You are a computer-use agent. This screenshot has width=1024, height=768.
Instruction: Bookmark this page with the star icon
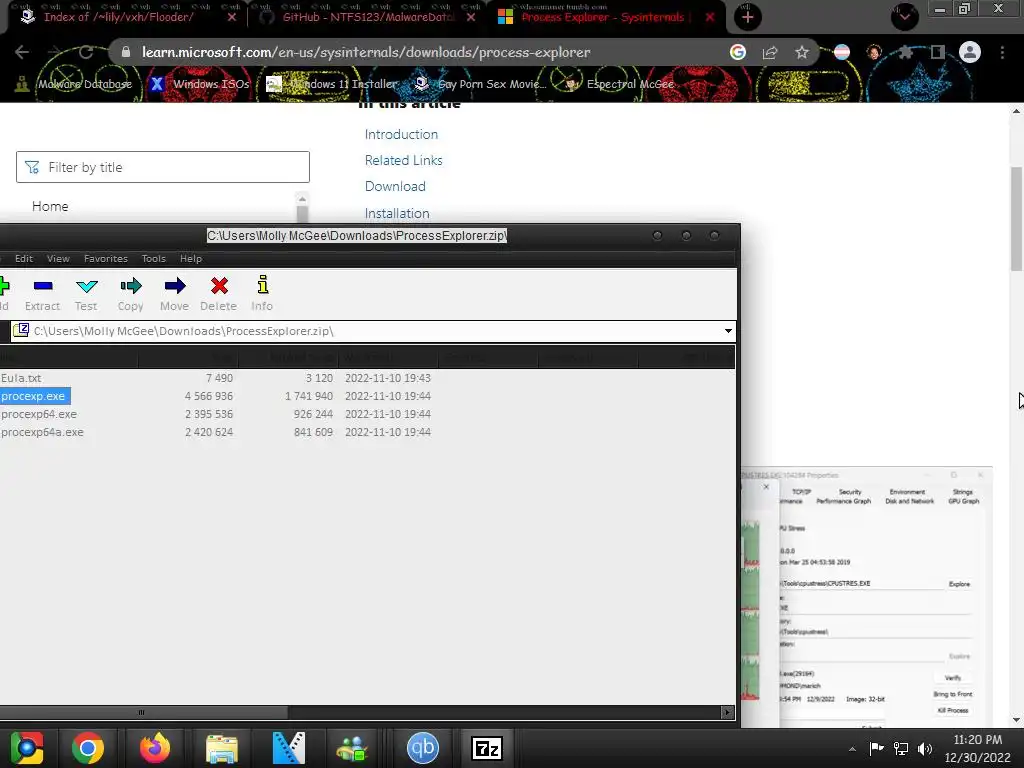[x=802, y=52]
